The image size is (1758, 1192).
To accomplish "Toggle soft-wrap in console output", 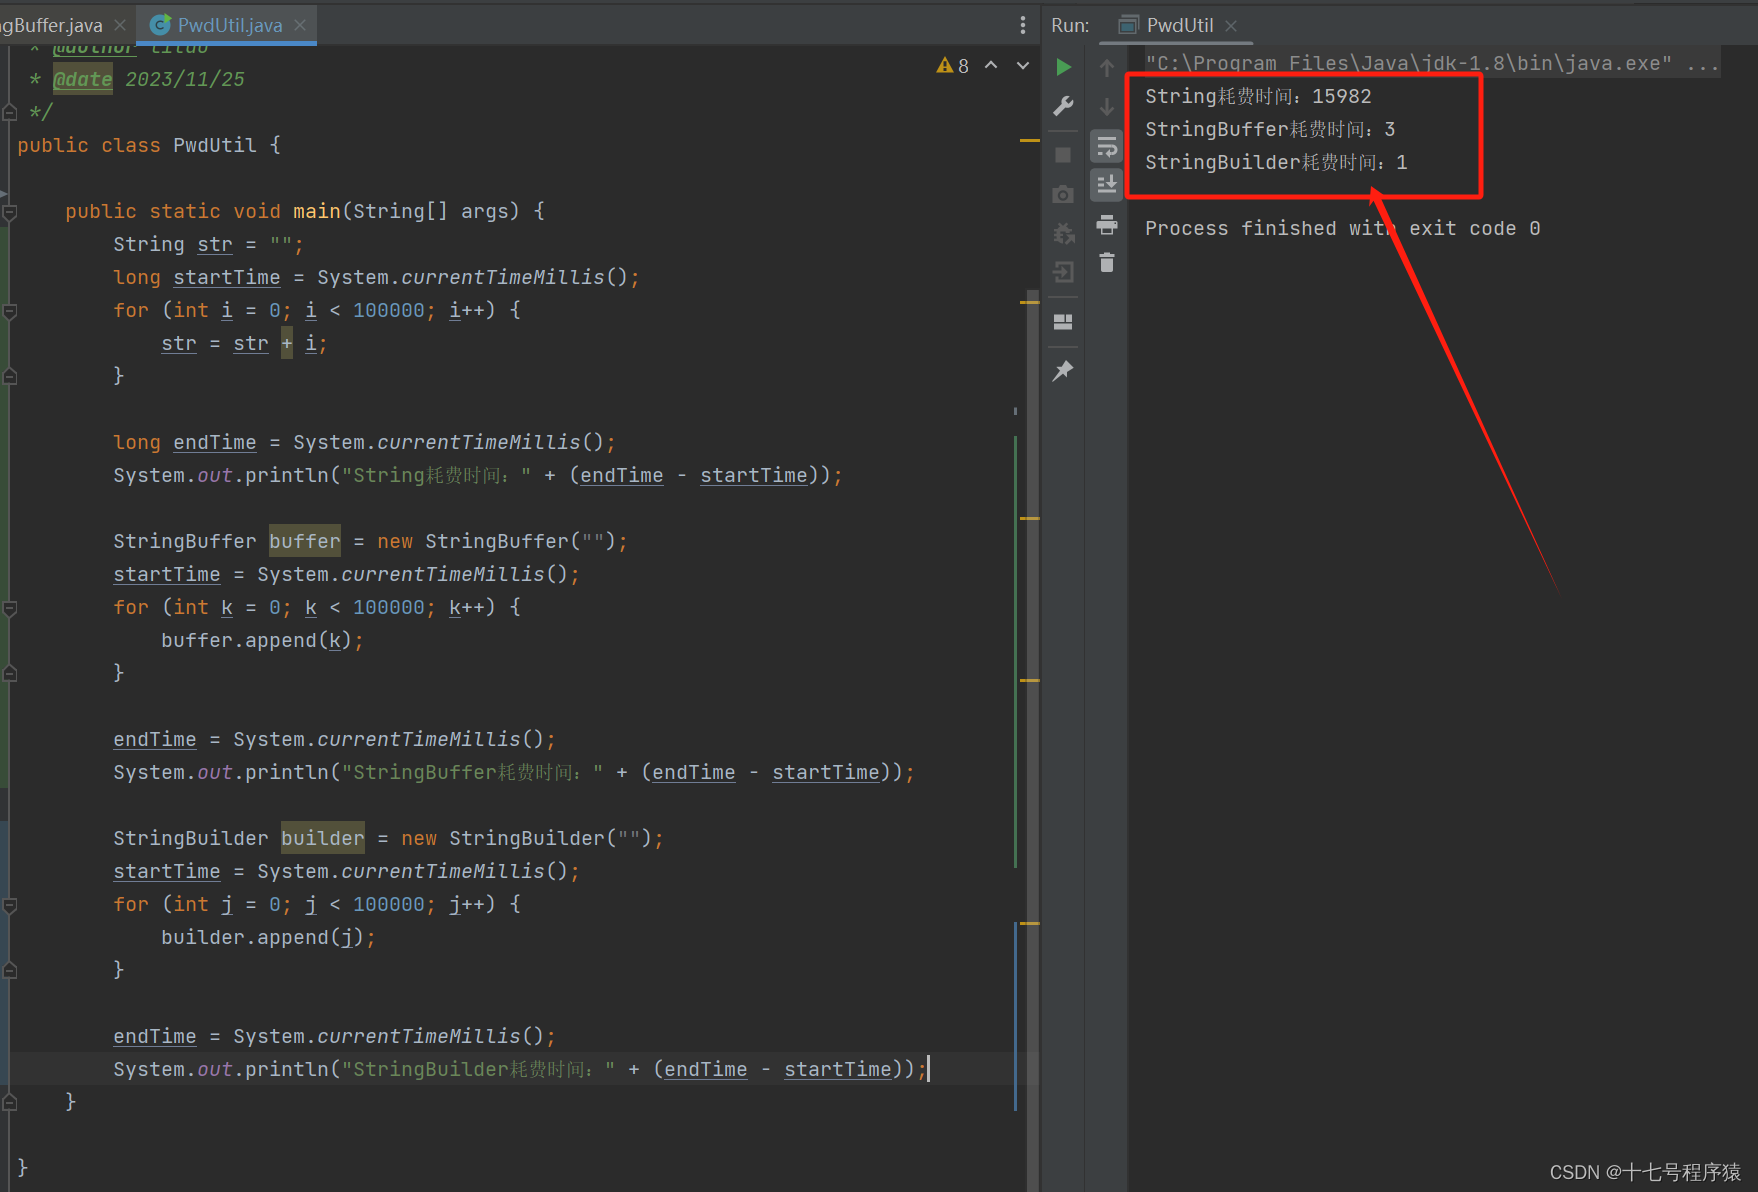I will 1107,147.
